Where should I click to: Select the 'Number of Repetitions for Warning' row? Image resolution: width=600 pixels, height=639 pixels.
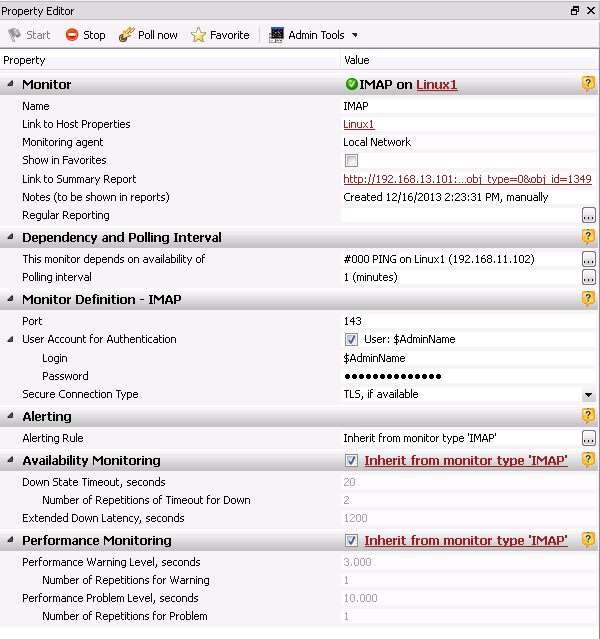coord(299,580)
